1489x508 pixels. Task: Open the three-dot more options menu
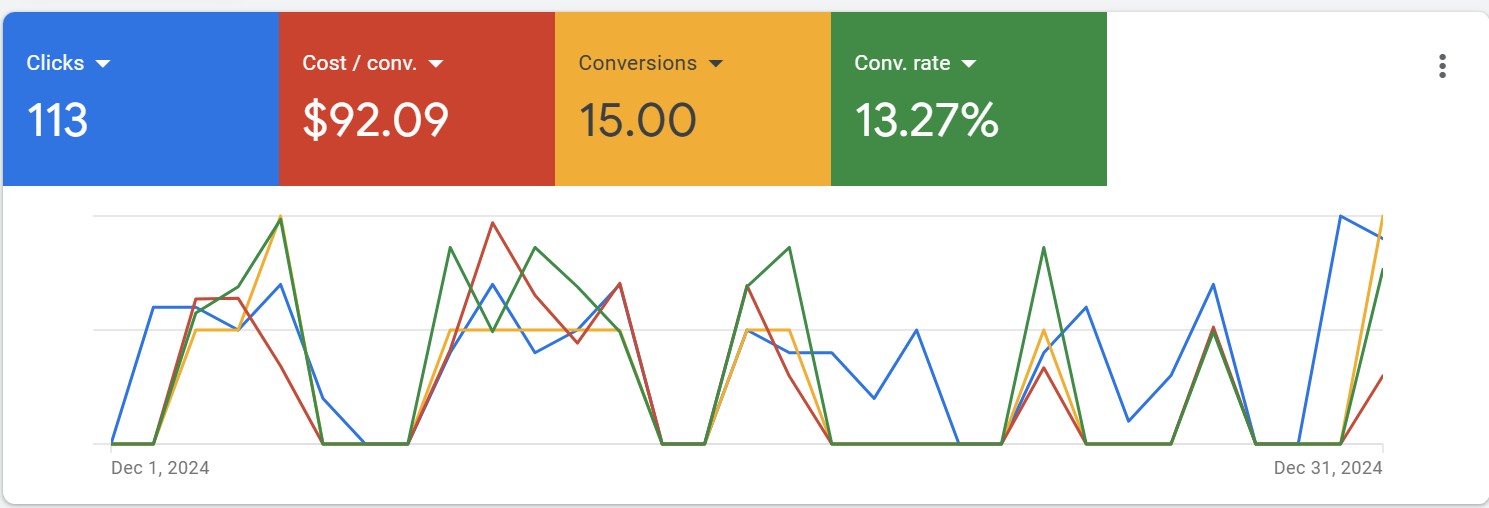[x=1442, y=66]
